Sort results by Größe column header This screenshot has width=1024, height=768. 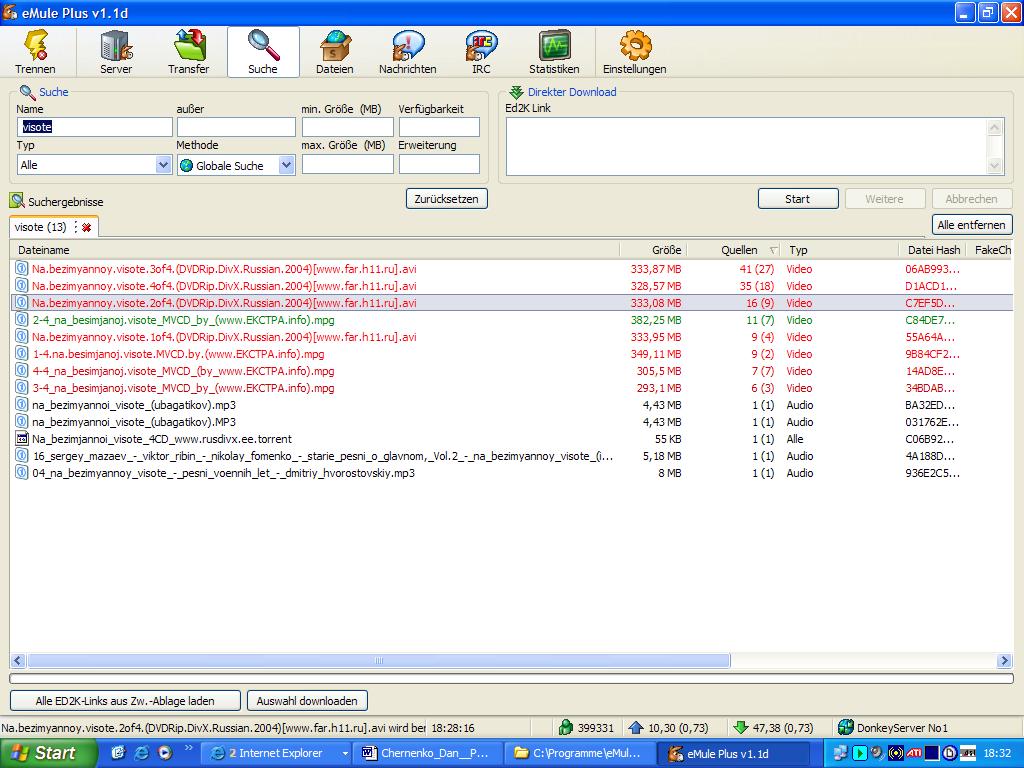(x=654, y=249)
